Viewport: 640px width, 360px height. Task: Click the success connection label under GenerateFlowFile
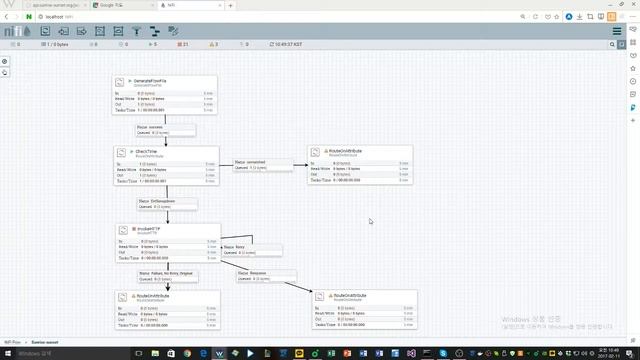pyautogui.click(x=165, y=130)
